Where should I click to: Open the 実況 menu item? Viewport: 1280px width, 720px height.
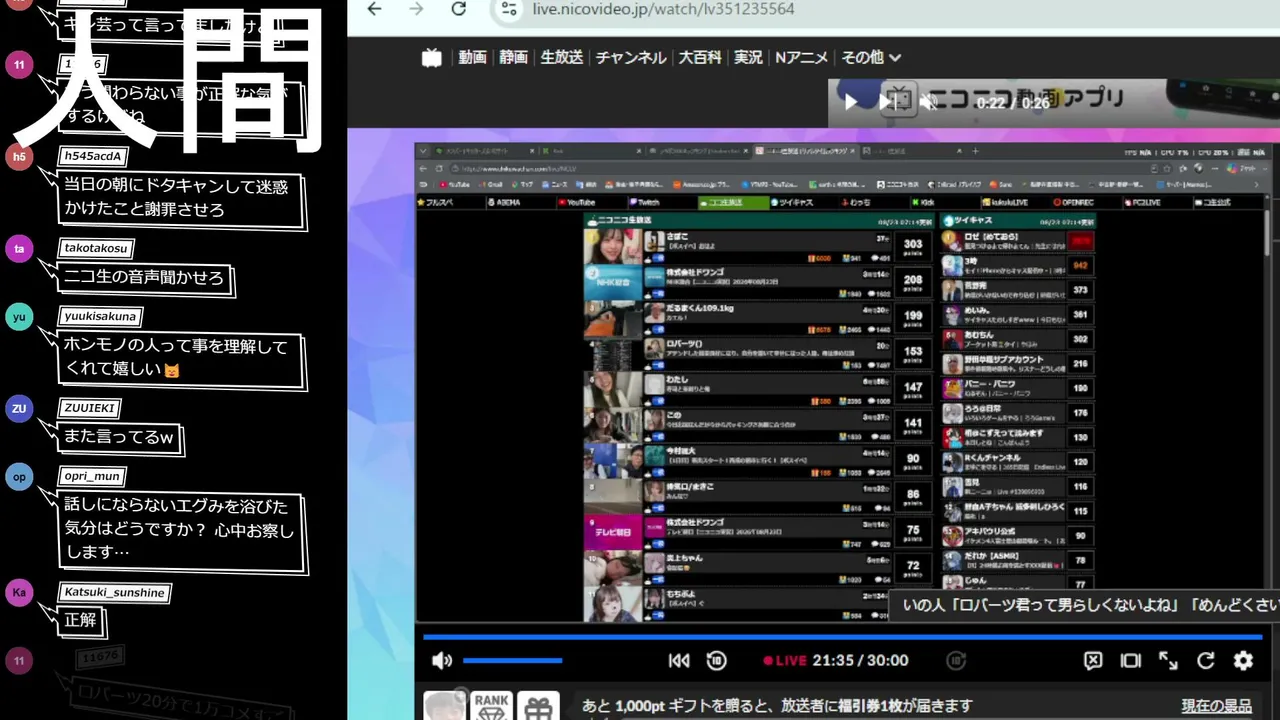click(748, 58)
